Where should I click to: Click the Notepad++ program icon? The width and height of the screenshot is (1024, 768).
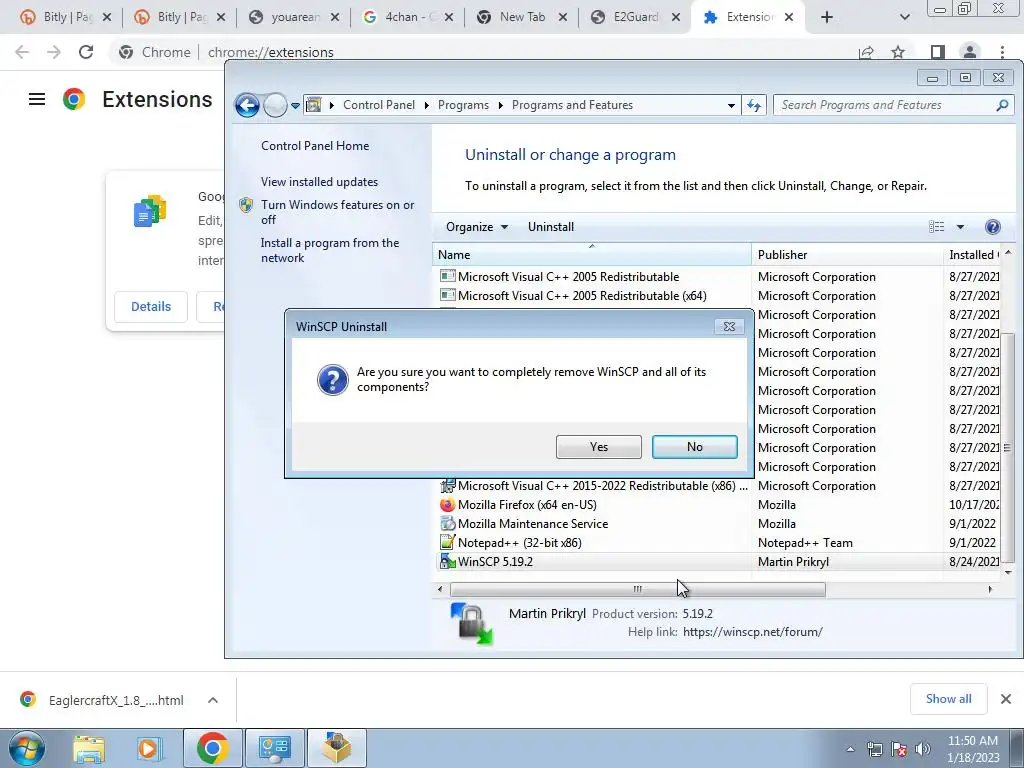447,542
